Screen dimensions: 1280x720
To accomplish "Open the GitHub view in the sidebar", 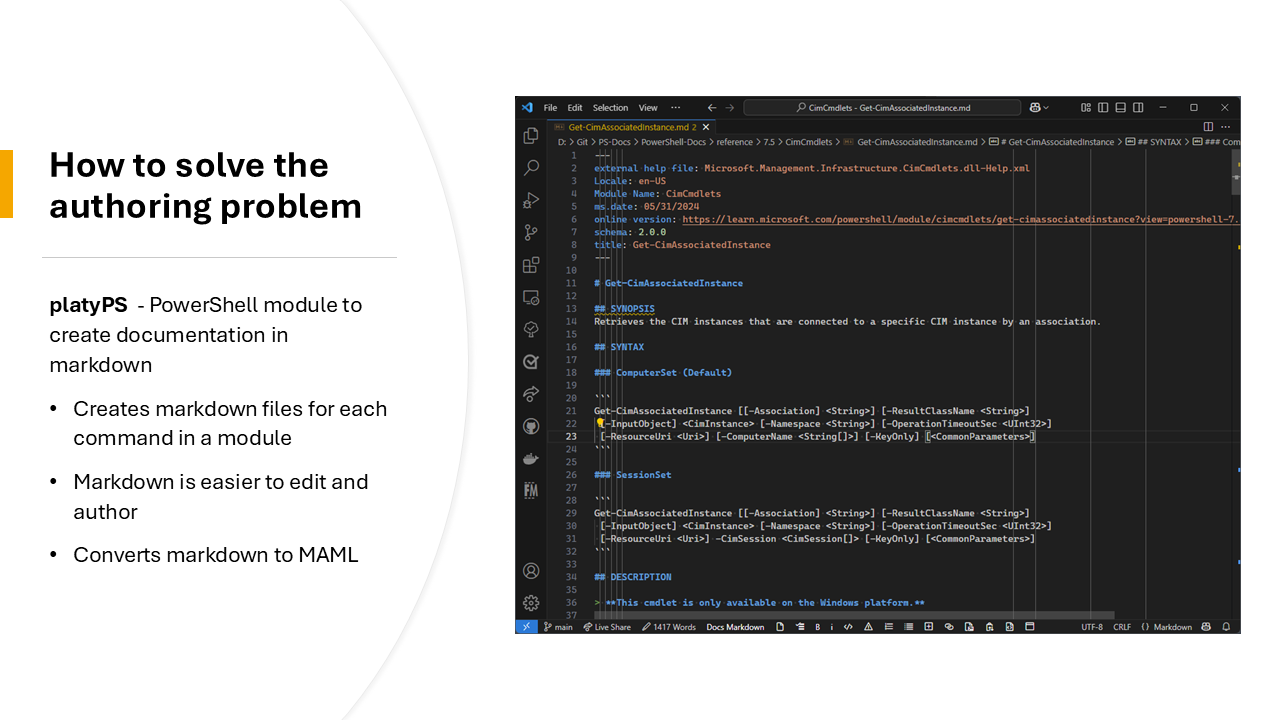I will [530, 424].
